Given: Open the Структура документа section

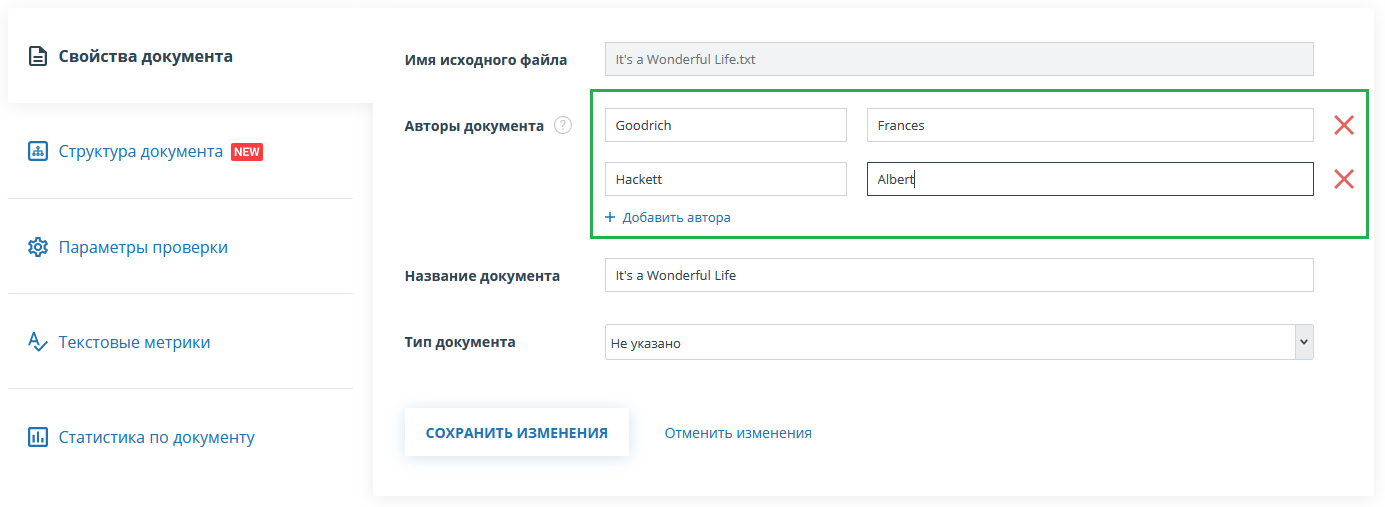Looking at the screenshot, I should 140,152.
